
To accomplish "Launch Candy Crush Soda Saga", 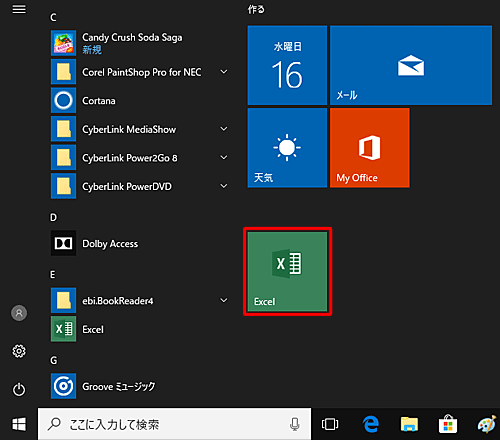I will coord(140,43).
